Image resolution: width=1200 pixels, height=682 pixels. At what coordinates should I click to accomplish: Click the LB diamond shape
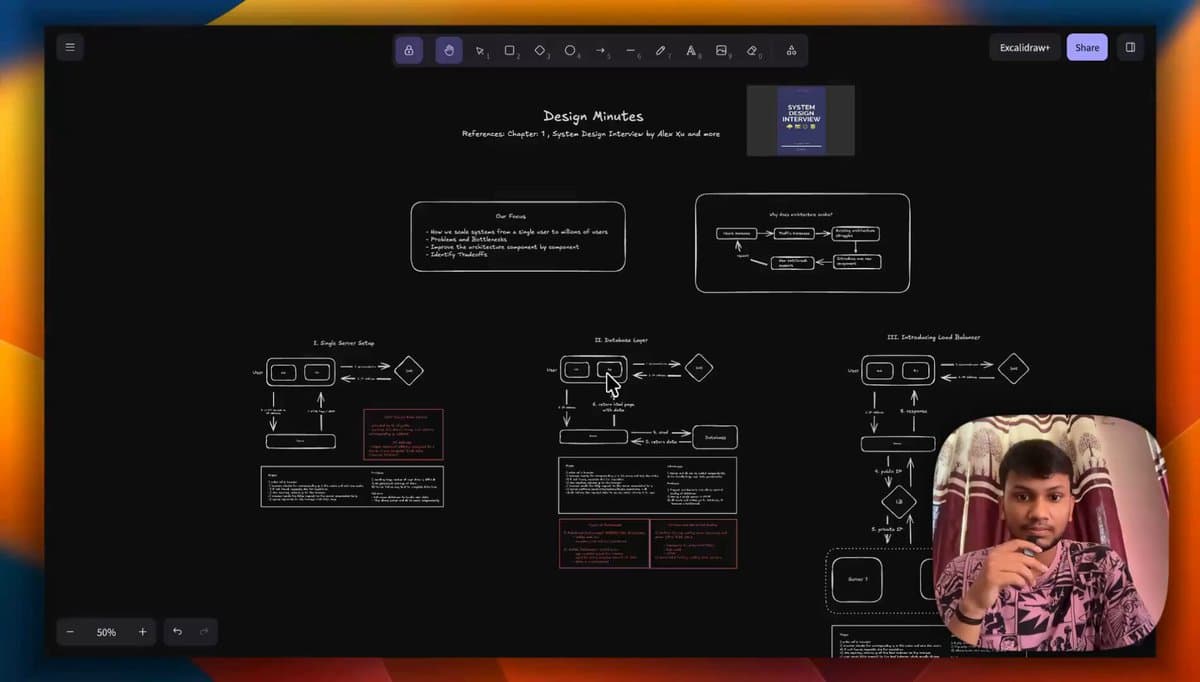(x=899, y=502)
